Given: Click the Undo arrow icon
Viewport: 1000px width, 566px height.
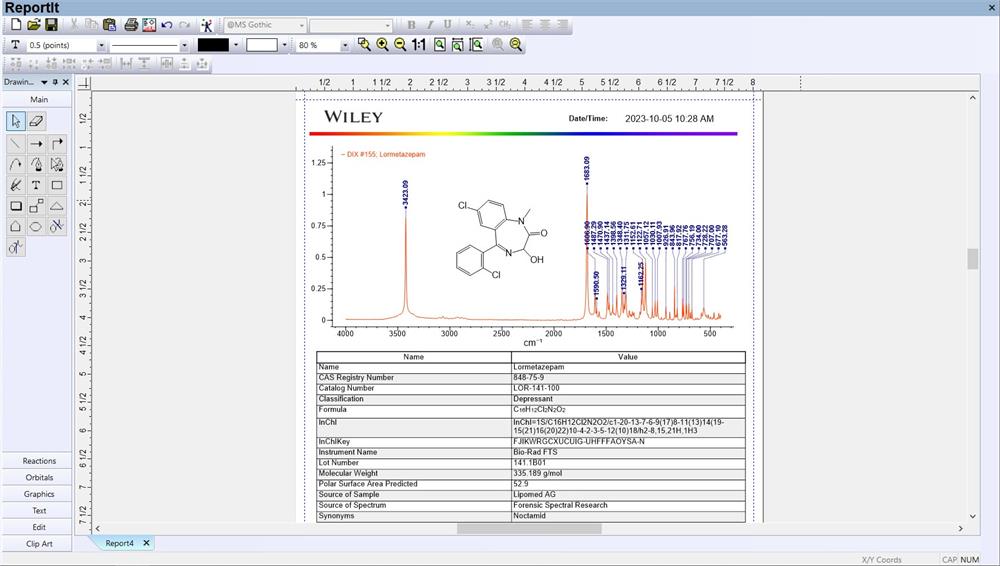Looking at the screenshot, I should pyautogui.click(x=167, y=24).
